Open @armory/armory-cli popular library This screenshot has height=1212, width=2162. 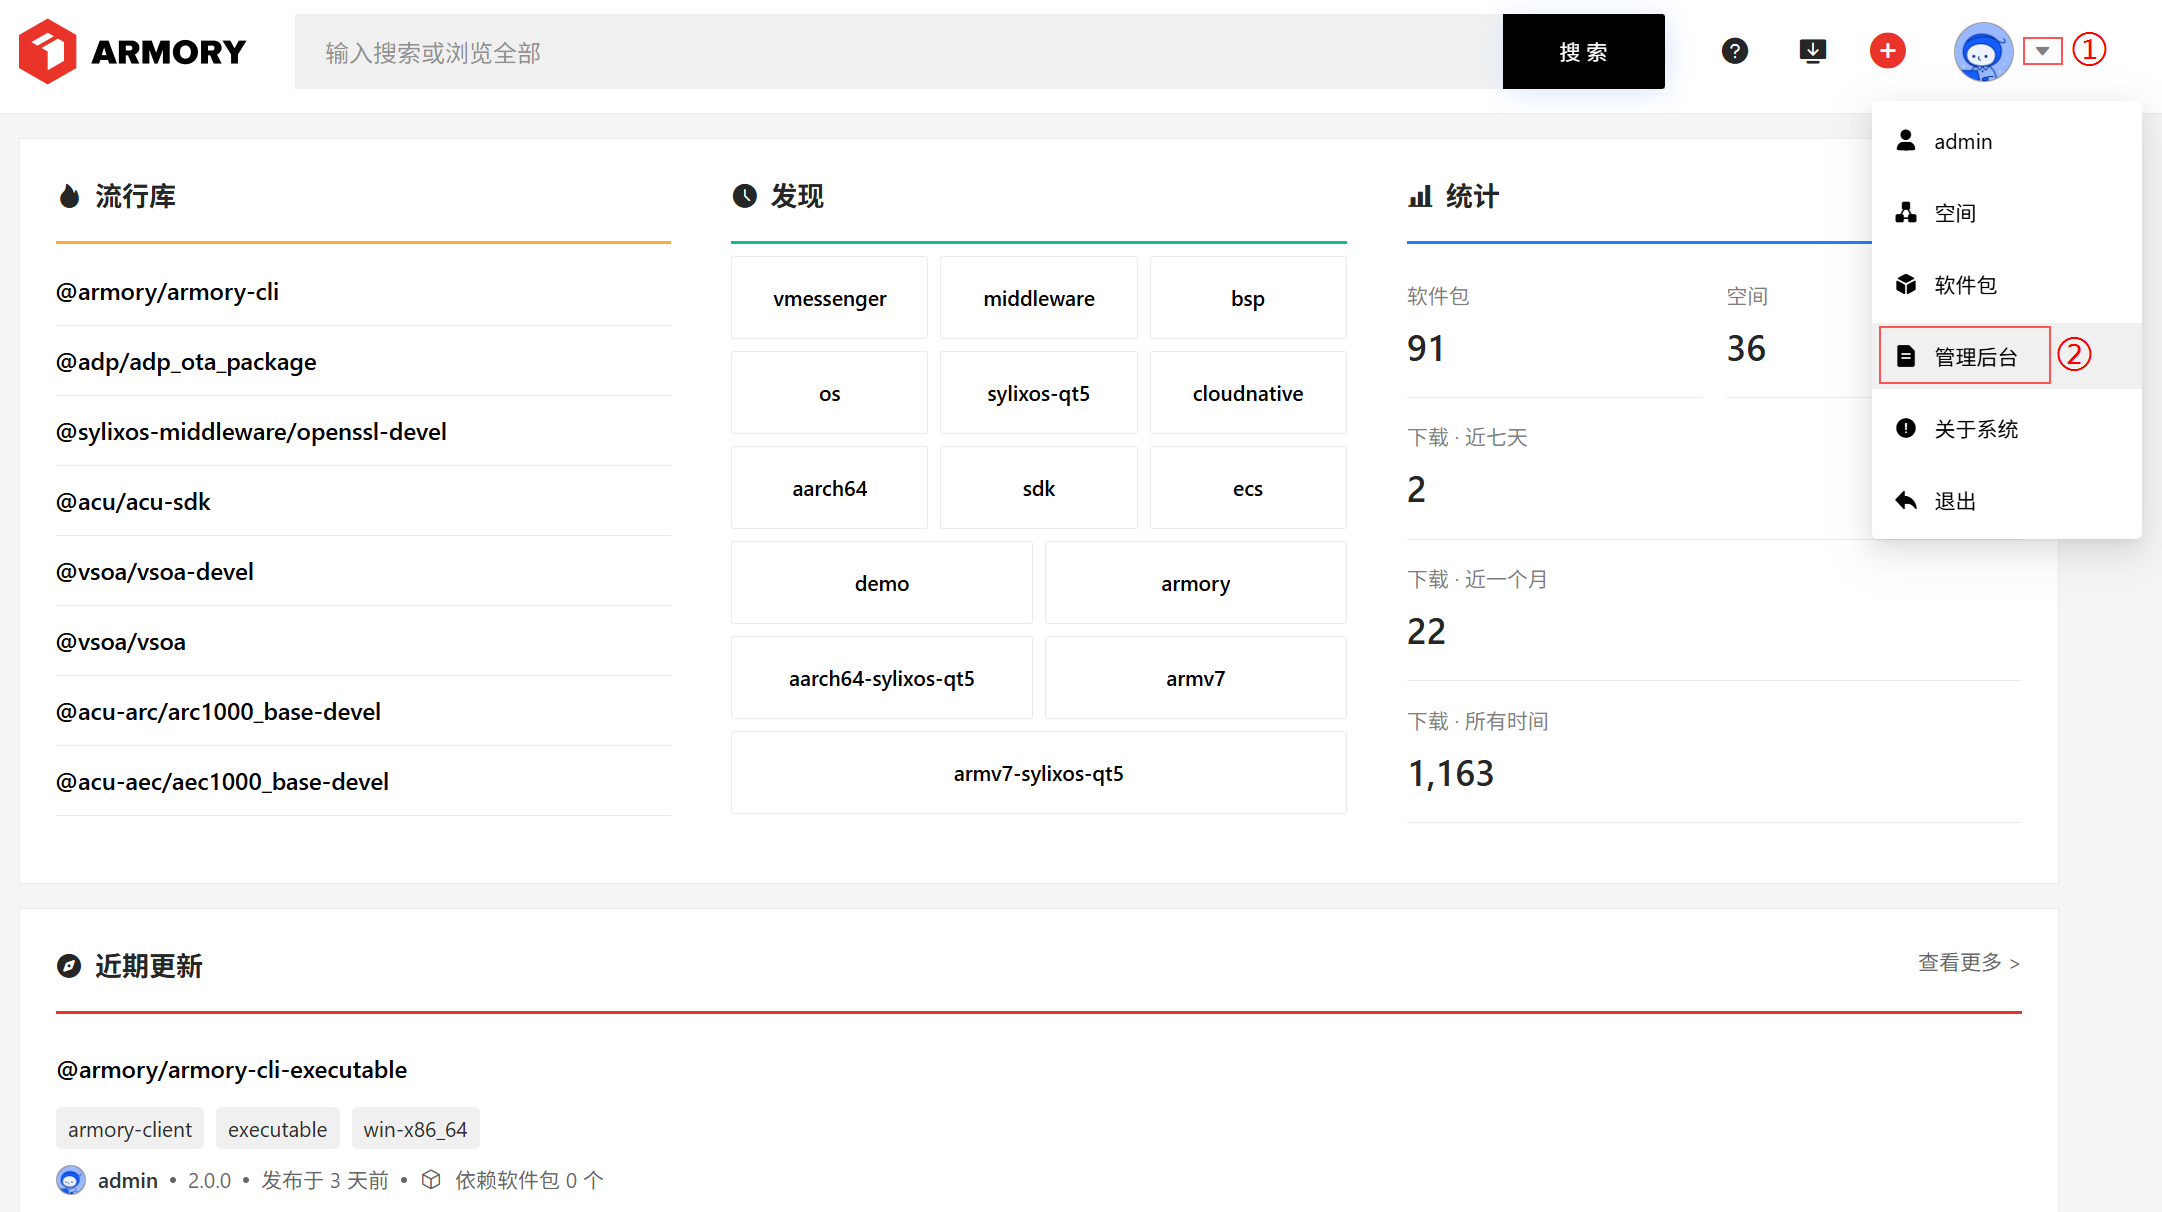pyautogui.click(x=167, y=292)
